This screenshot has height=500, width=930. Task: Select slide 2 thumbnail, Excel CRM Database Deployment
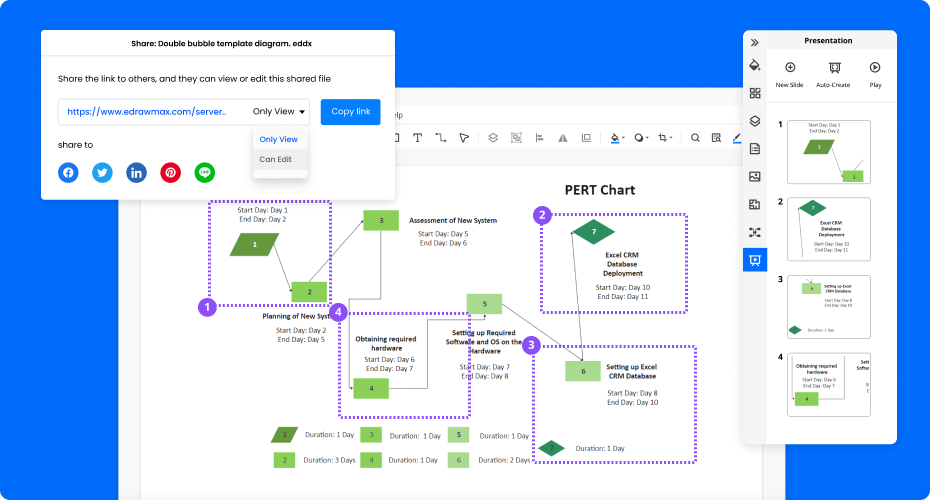[x=829, y=228]
